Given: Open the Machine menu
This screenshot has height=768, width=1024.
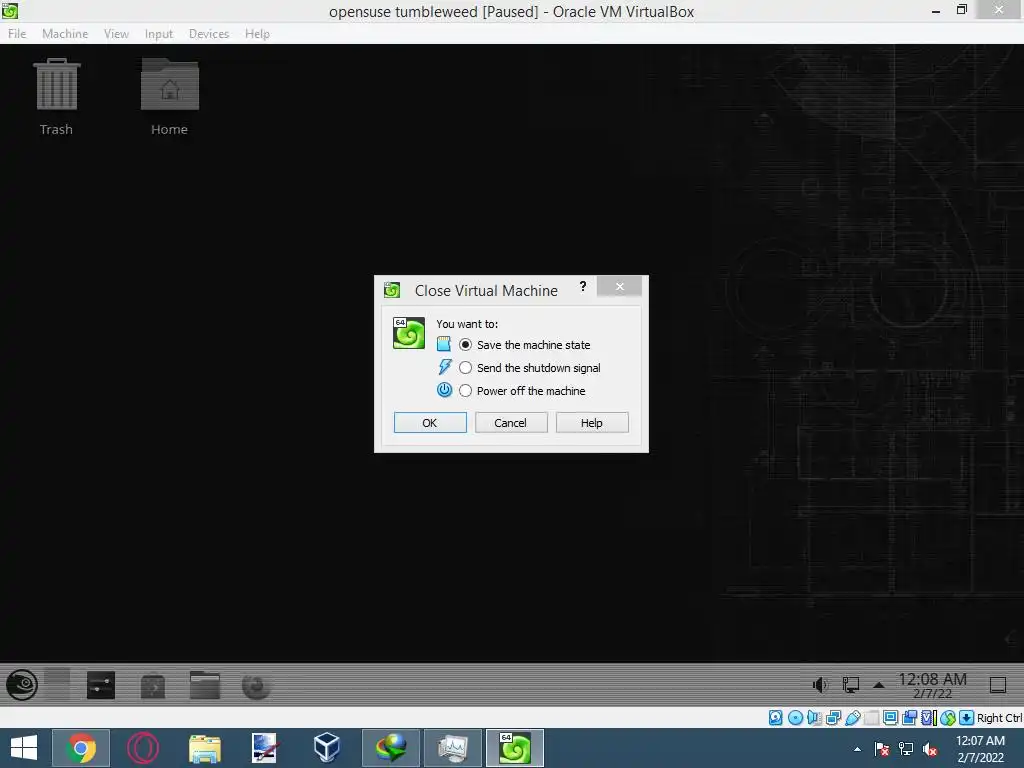Looking at the screenshot, I should [x=65, y=33].
